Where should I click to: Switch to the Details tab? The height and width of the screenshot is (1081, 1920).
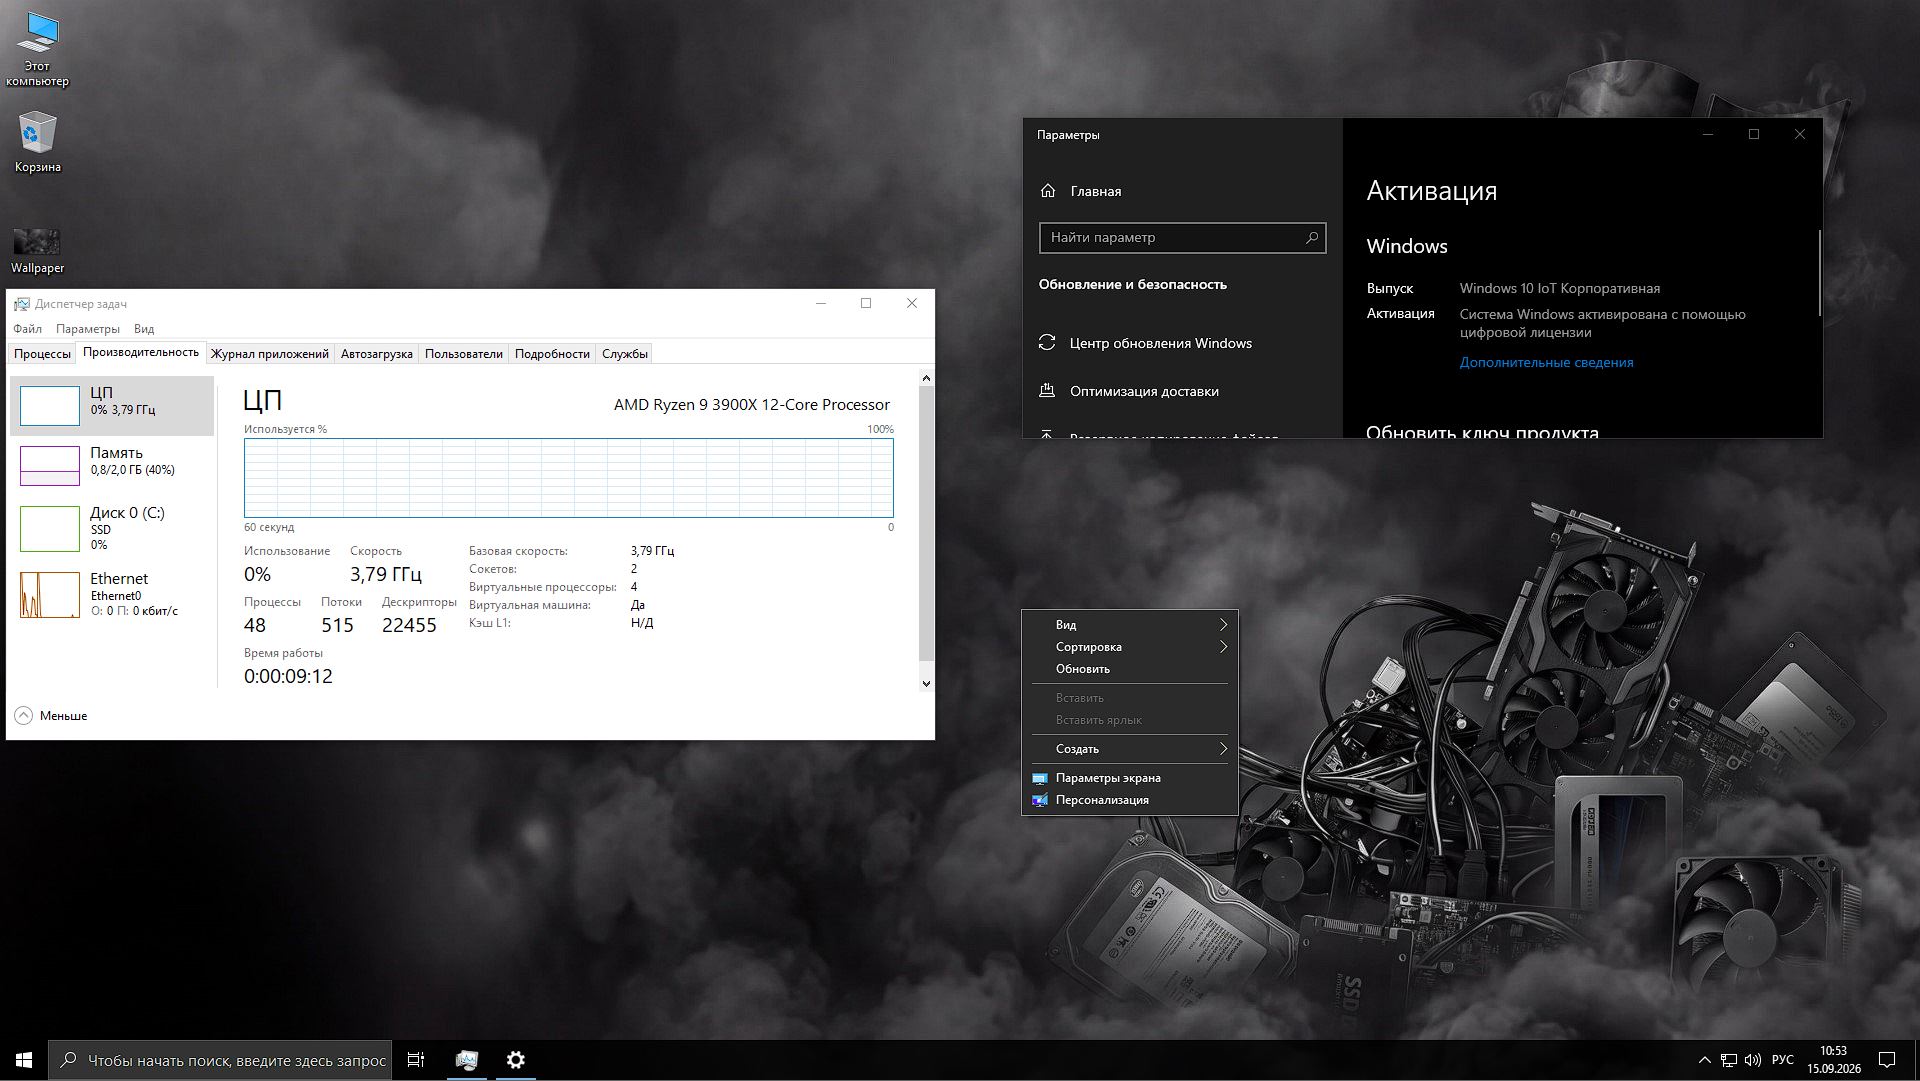pyautogui.click(x=552, y=354)
